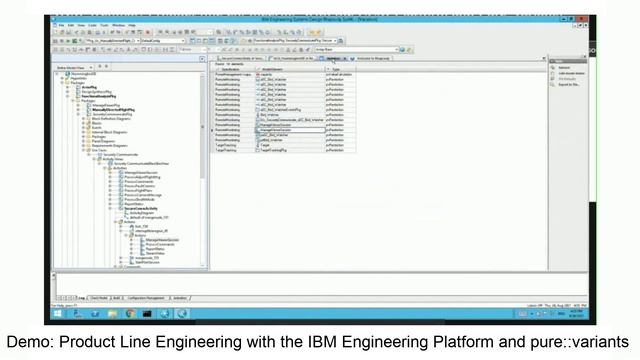Click the browser tree vertical scrollbar
640x360 pixels.
[x=202, y=127]
